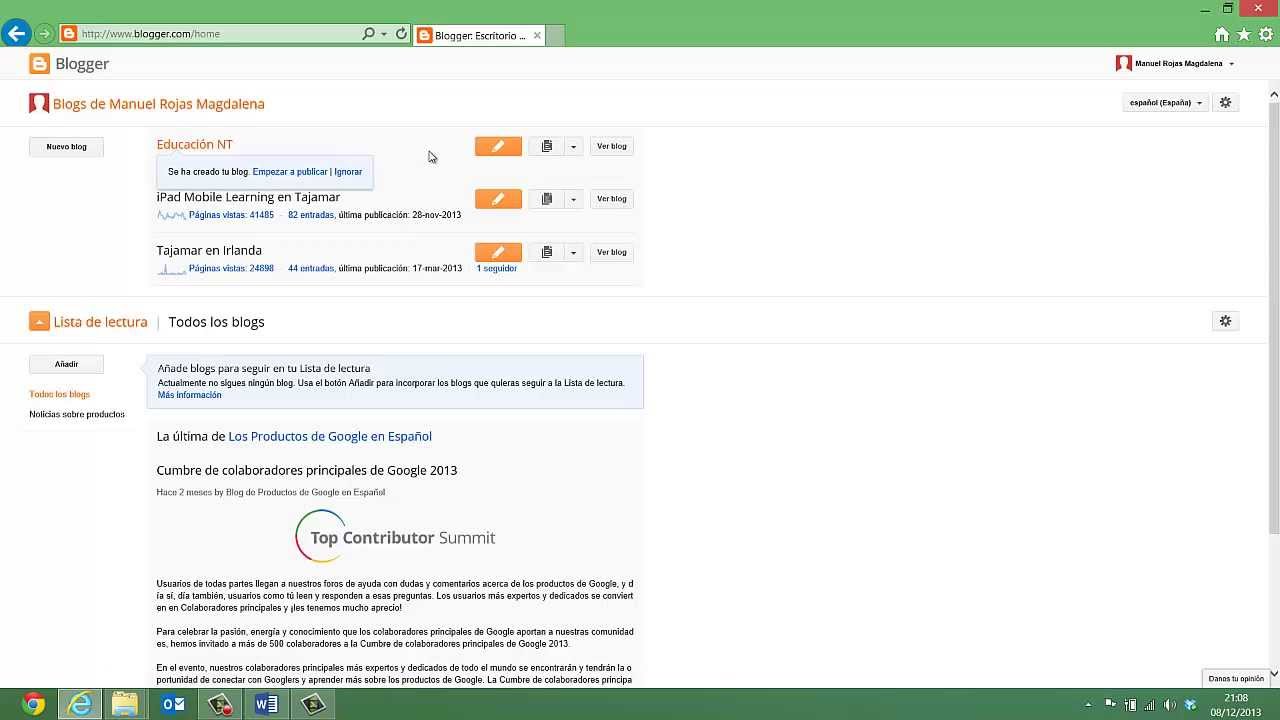Select Todos los blogs in sidebar
1280x720 pixels.
[59, 394]
